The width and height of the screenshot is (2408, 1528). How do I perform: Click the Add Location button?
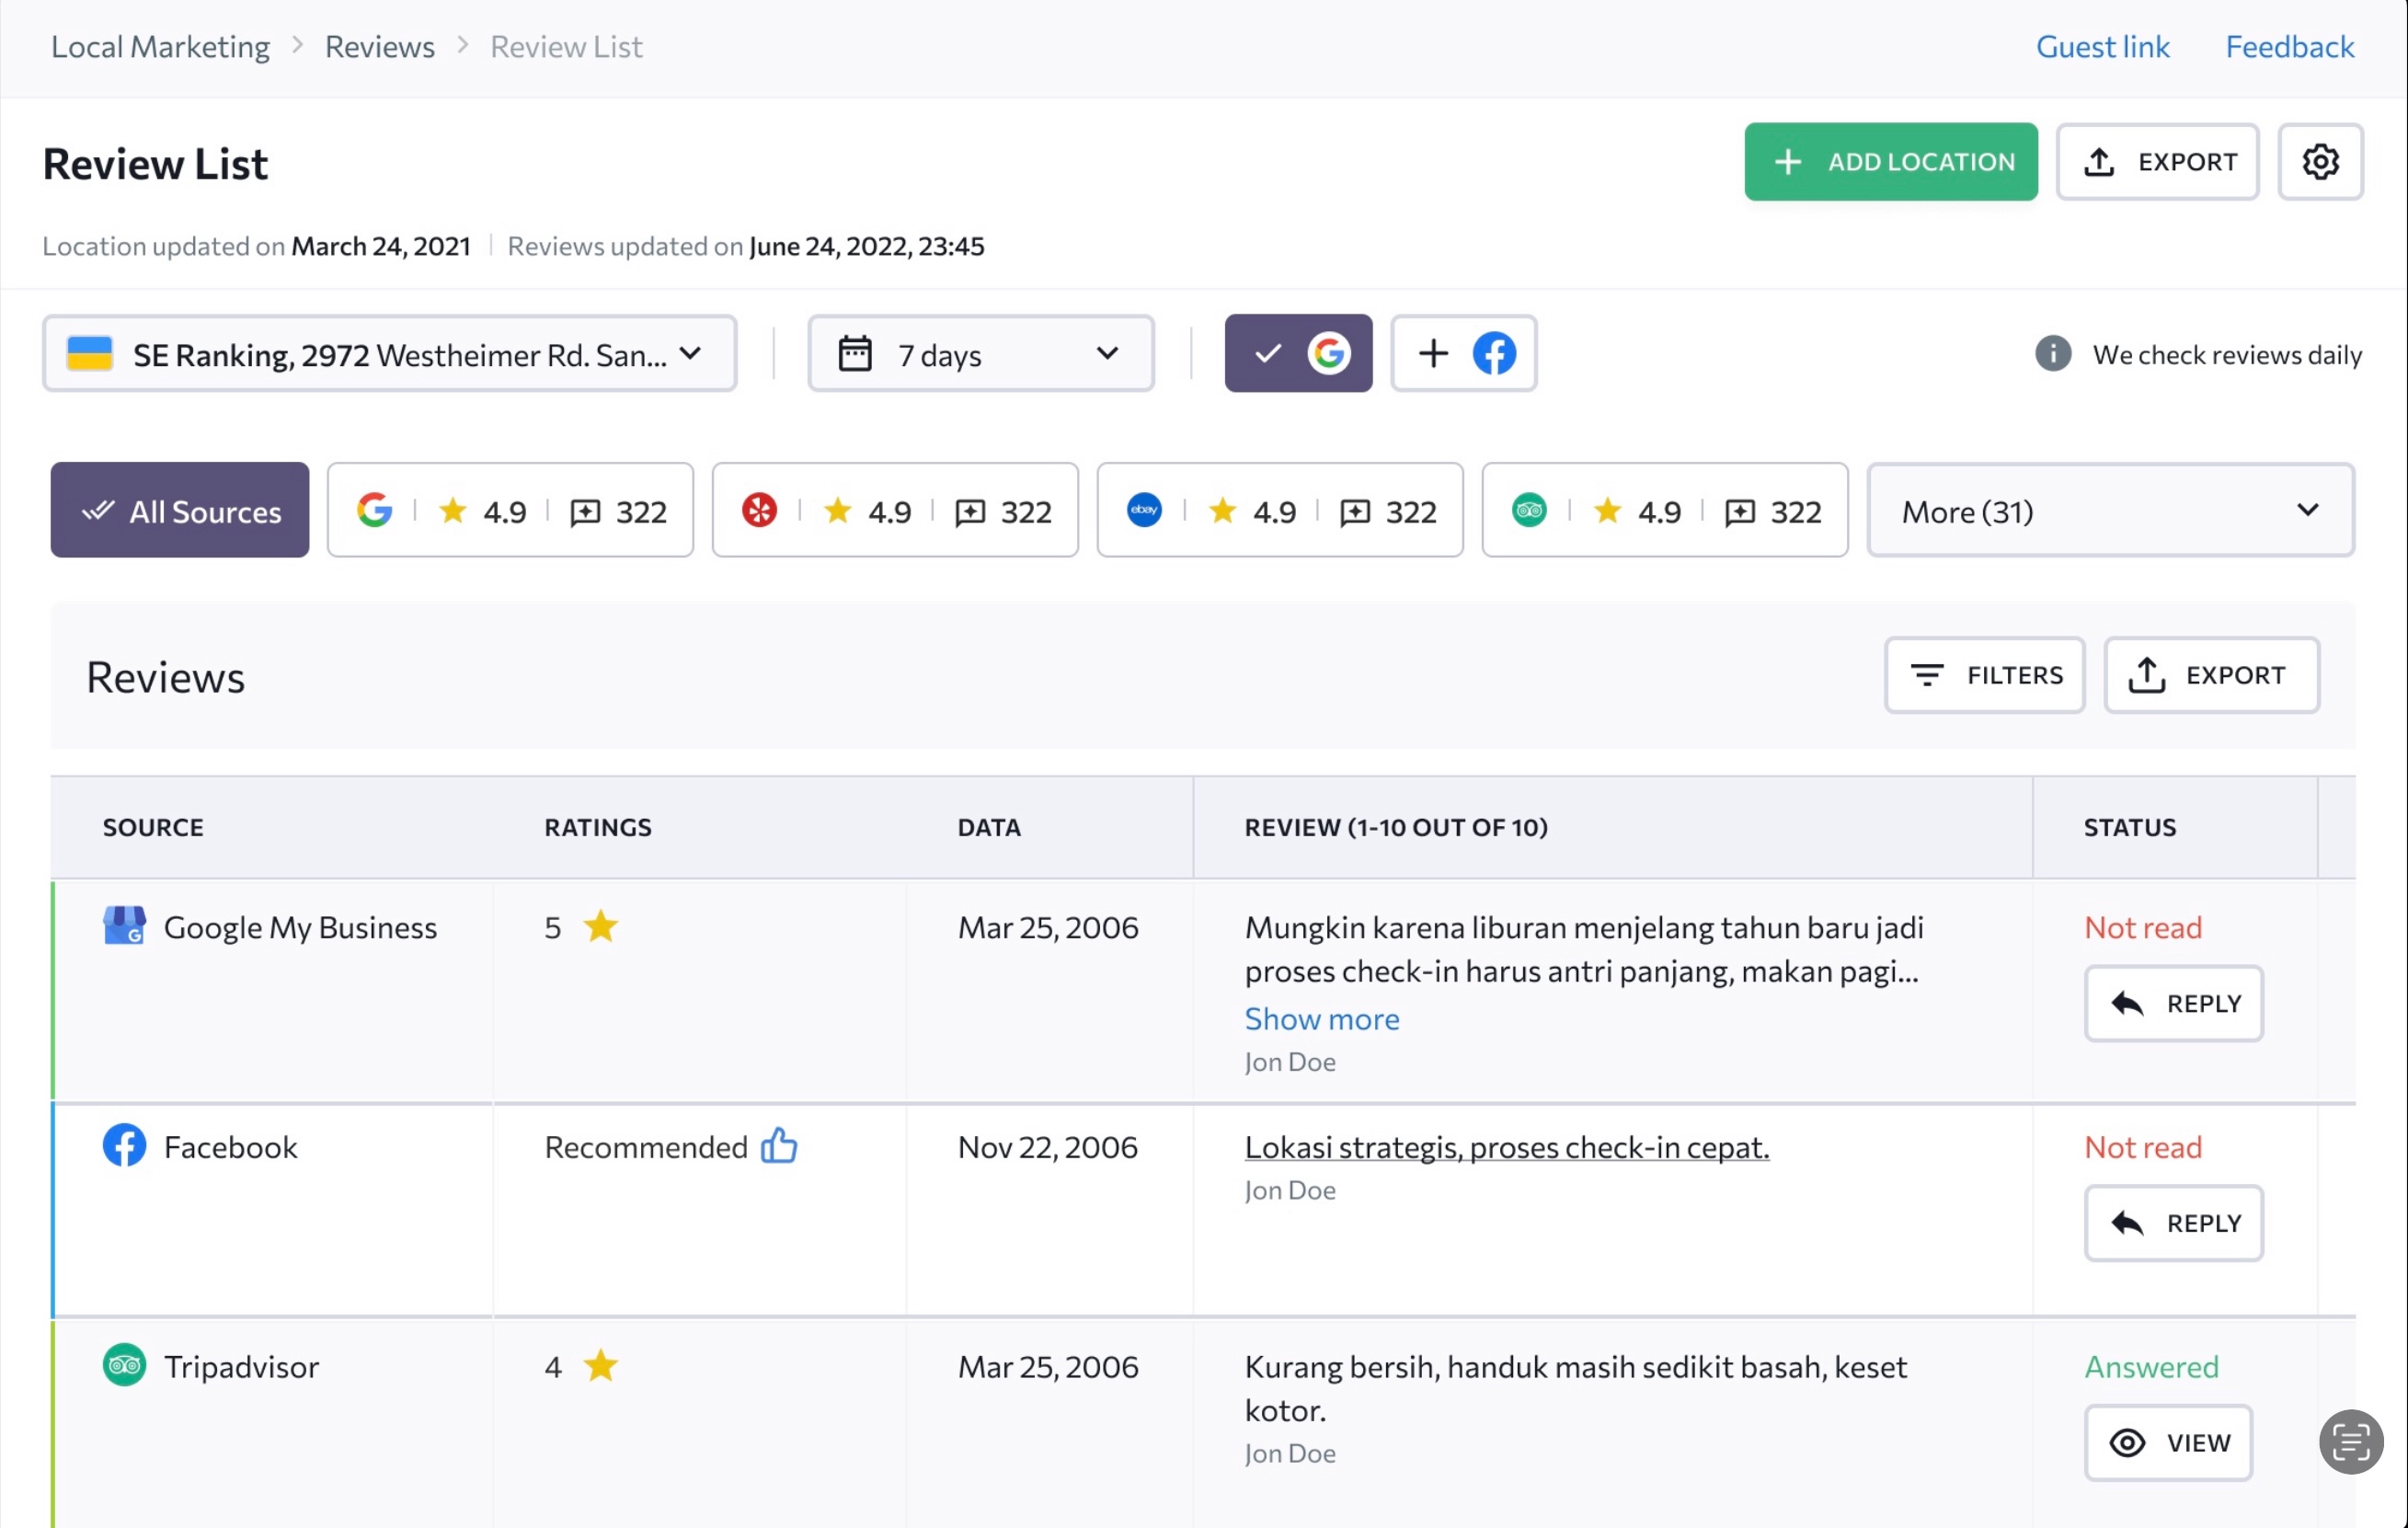pos(1890,161)
